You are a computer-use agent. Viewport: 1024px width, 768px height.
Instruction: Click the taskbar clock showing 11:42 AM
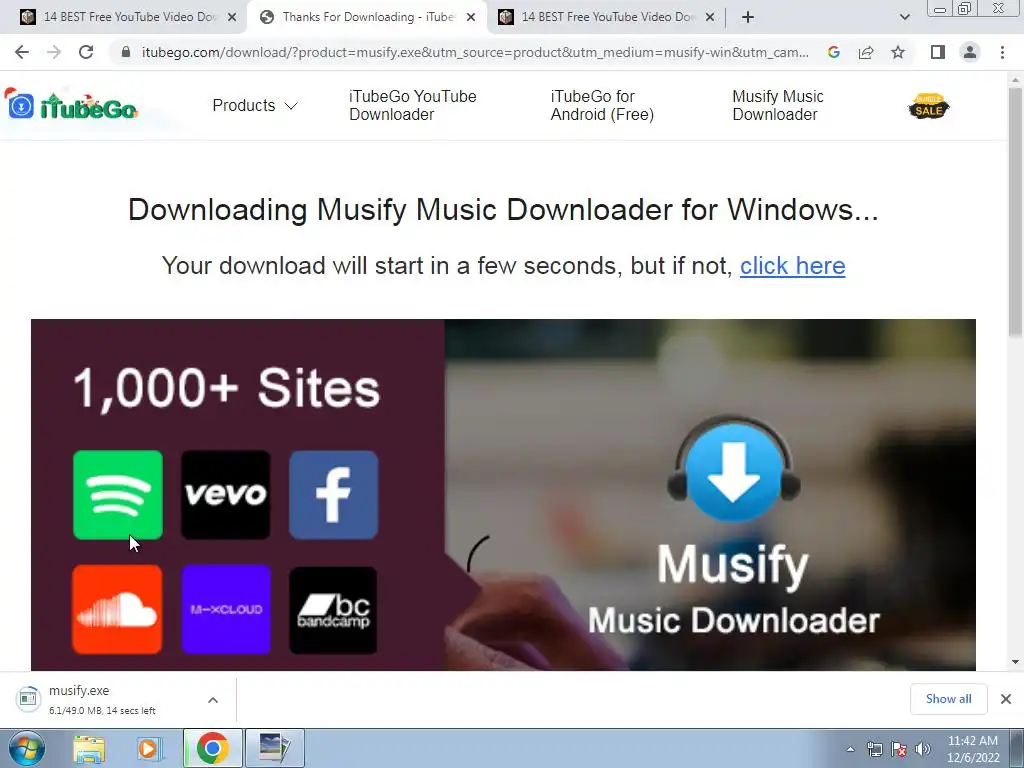point(973,749)
